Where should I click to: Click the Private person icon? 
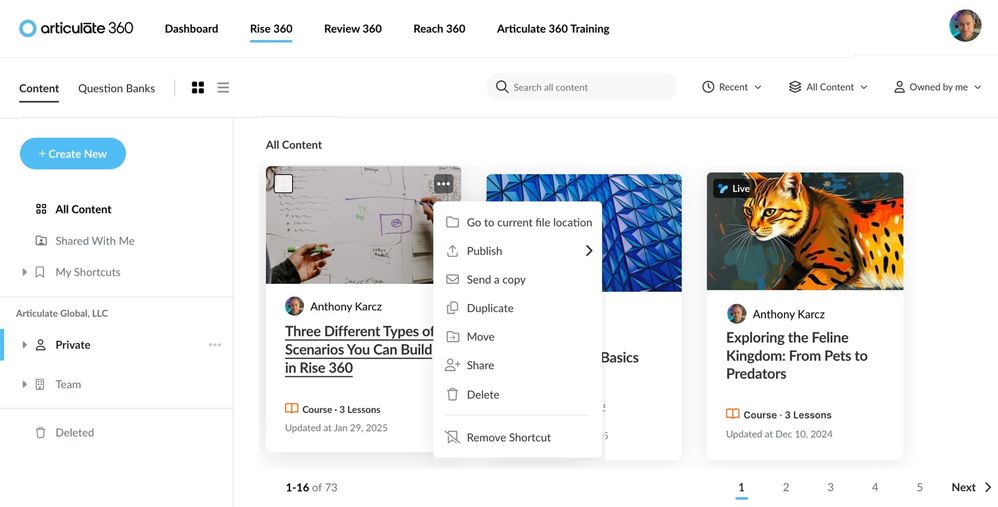coord(41,345)
